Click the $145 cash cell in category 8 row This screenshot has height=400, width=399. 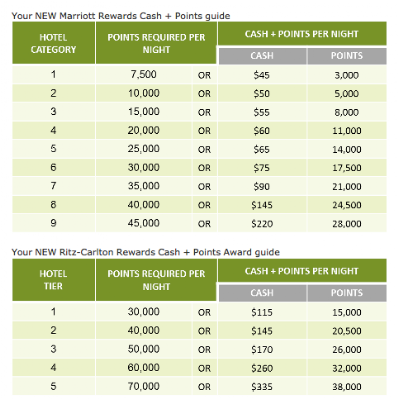(262, 205)
